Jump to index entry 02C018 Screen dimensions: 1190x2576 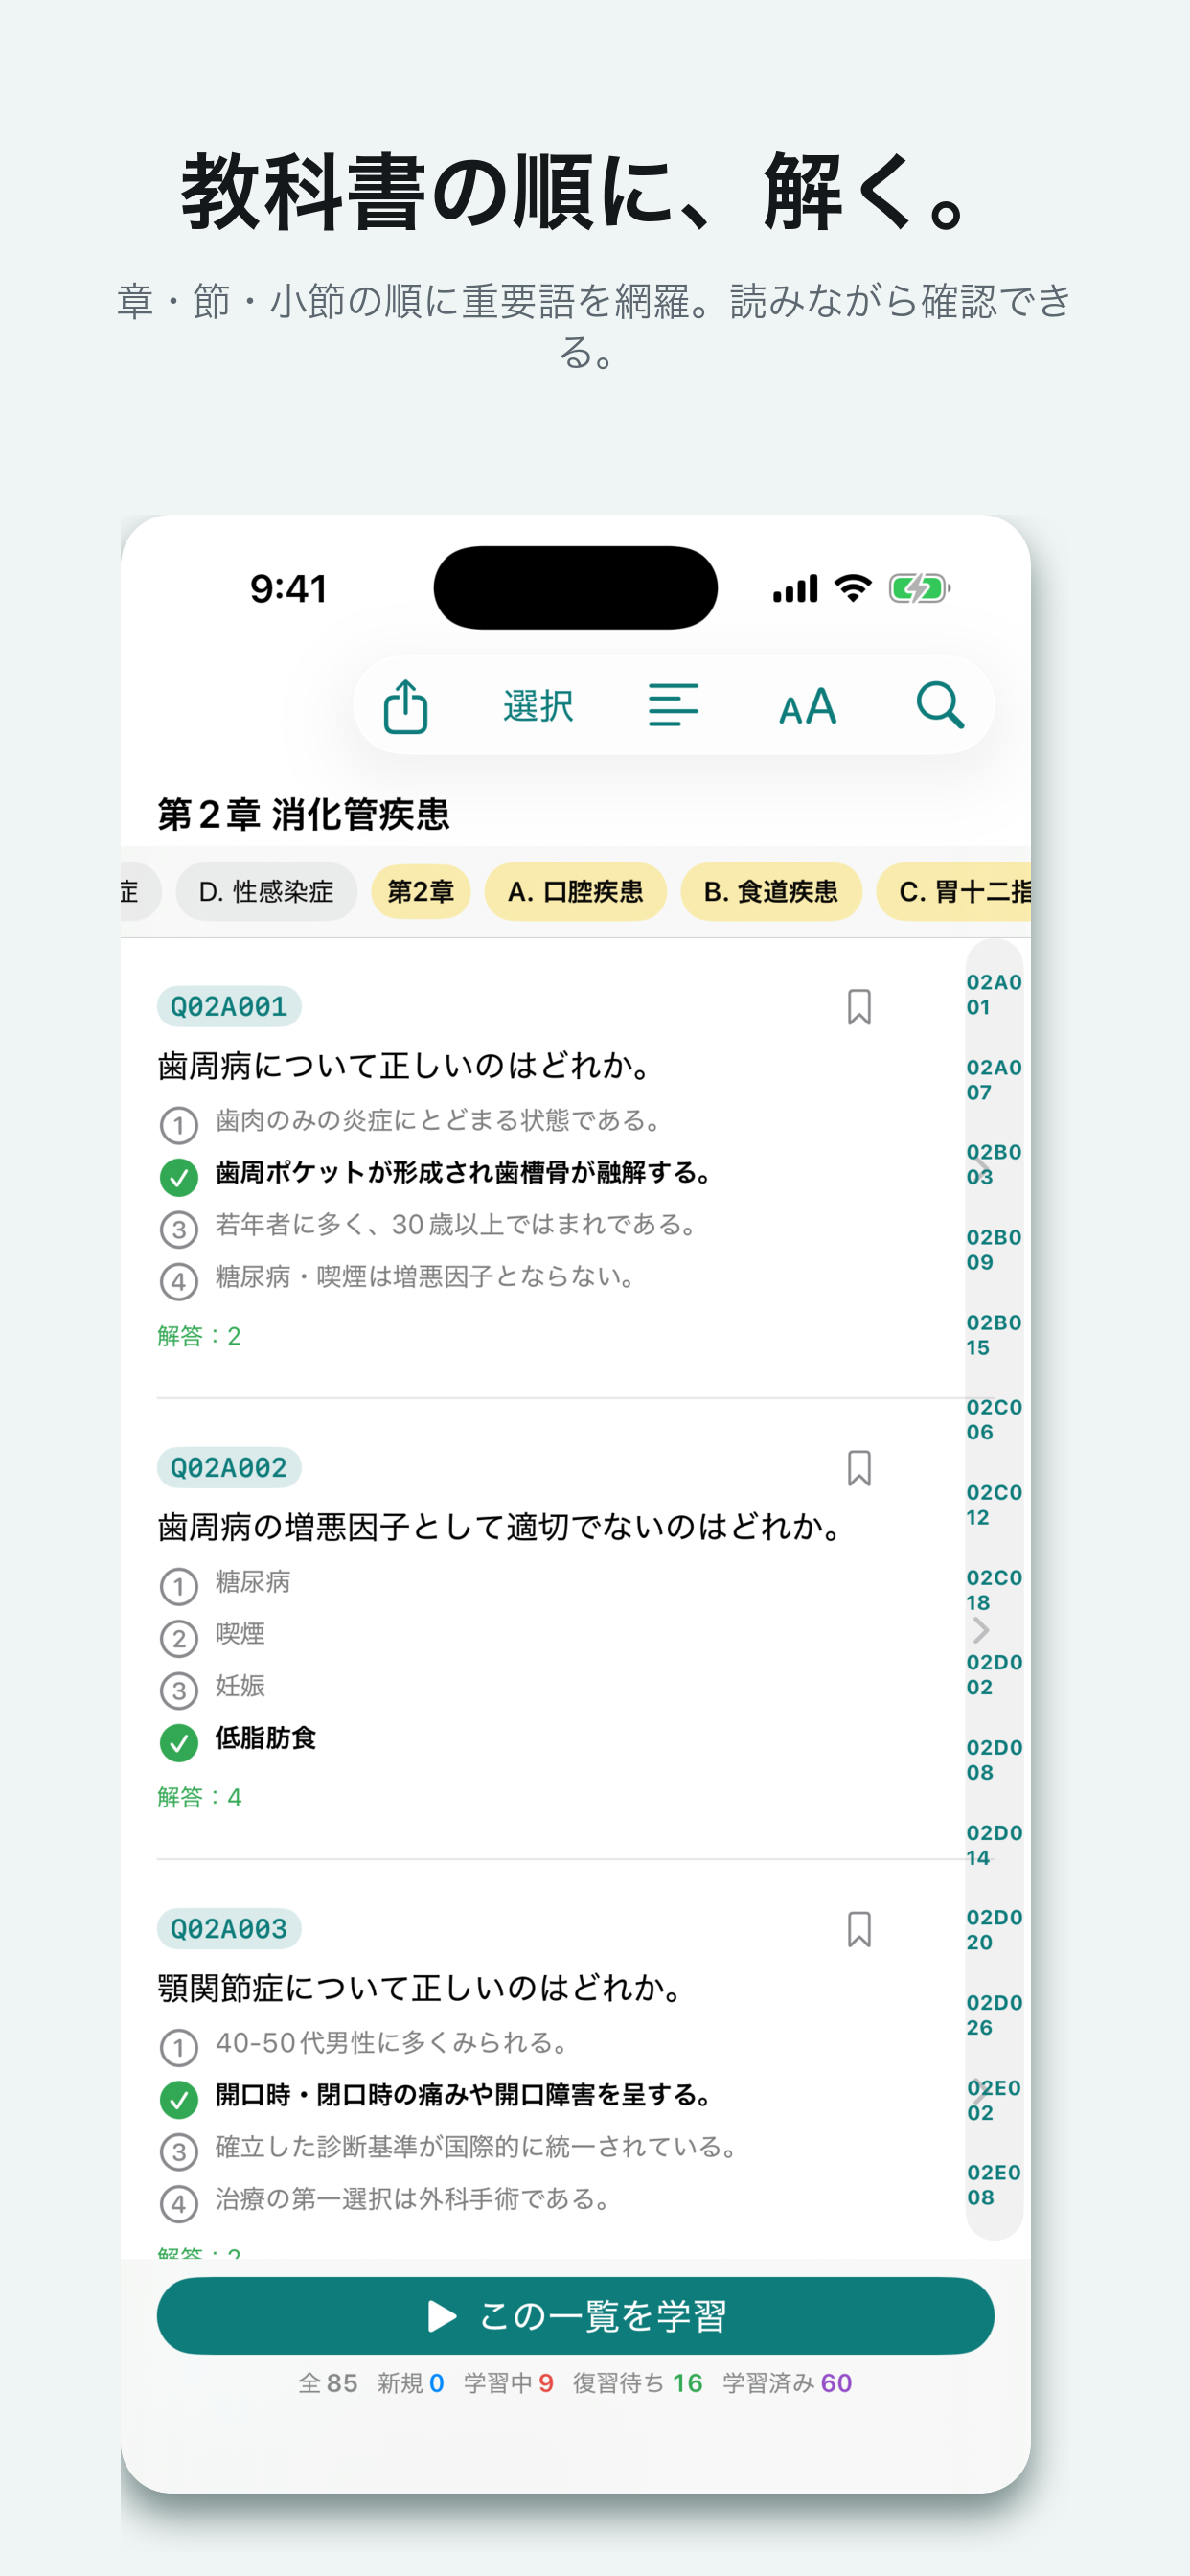point(993,1589)
